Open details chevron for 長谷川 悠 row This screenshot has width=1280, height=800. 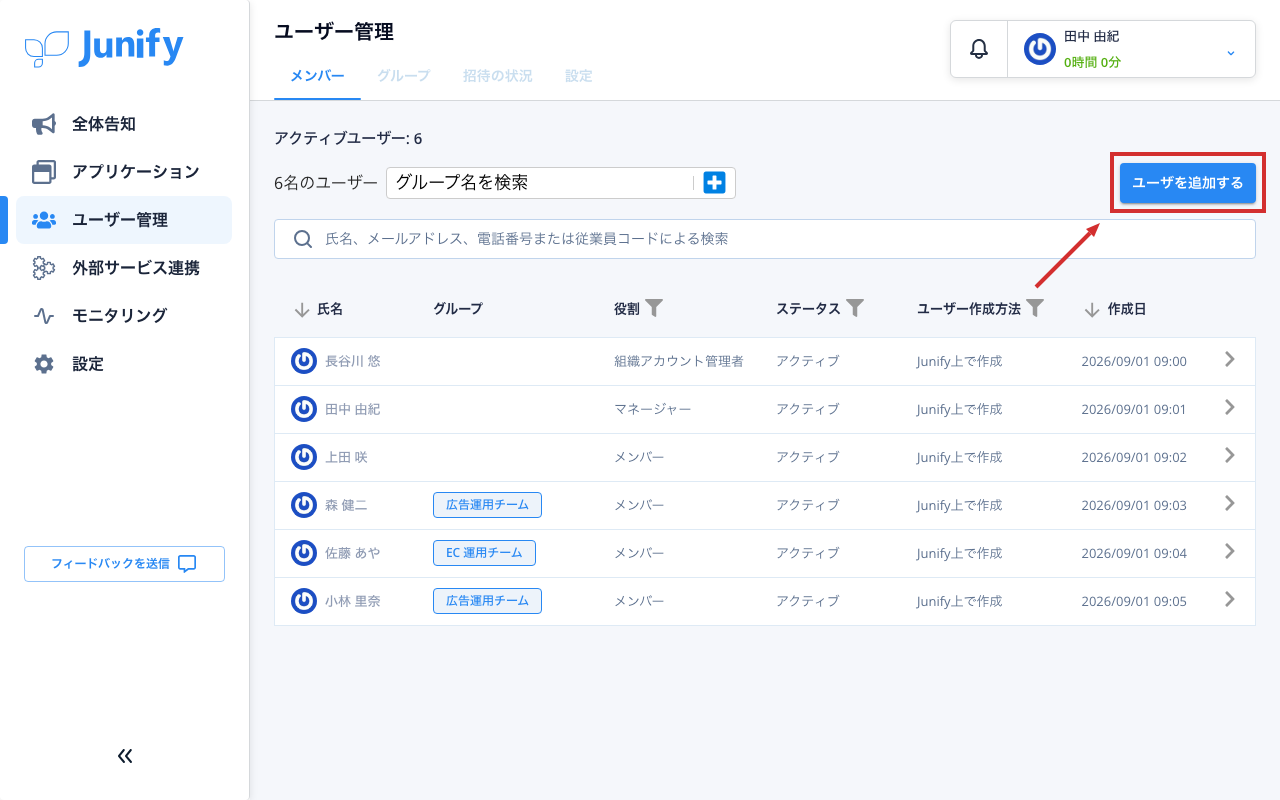click(1230, 360)
